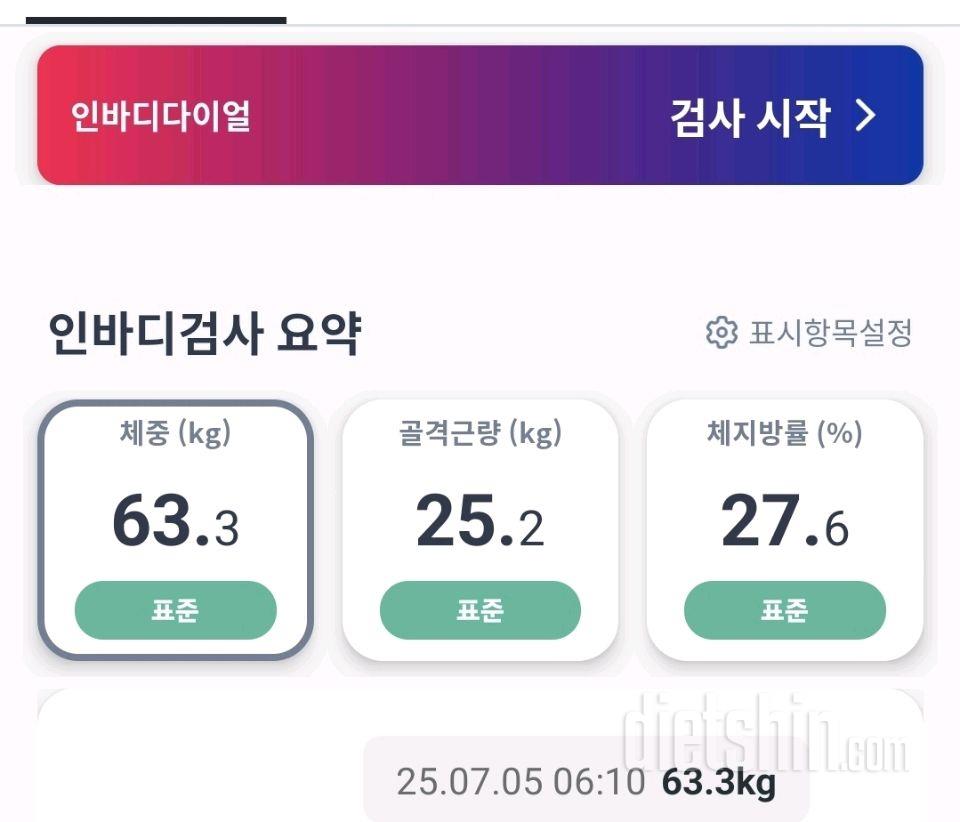Tap the 표준 badge under body fat 27.6
Viewport: 960px width, 822px height.
(785, 610)
